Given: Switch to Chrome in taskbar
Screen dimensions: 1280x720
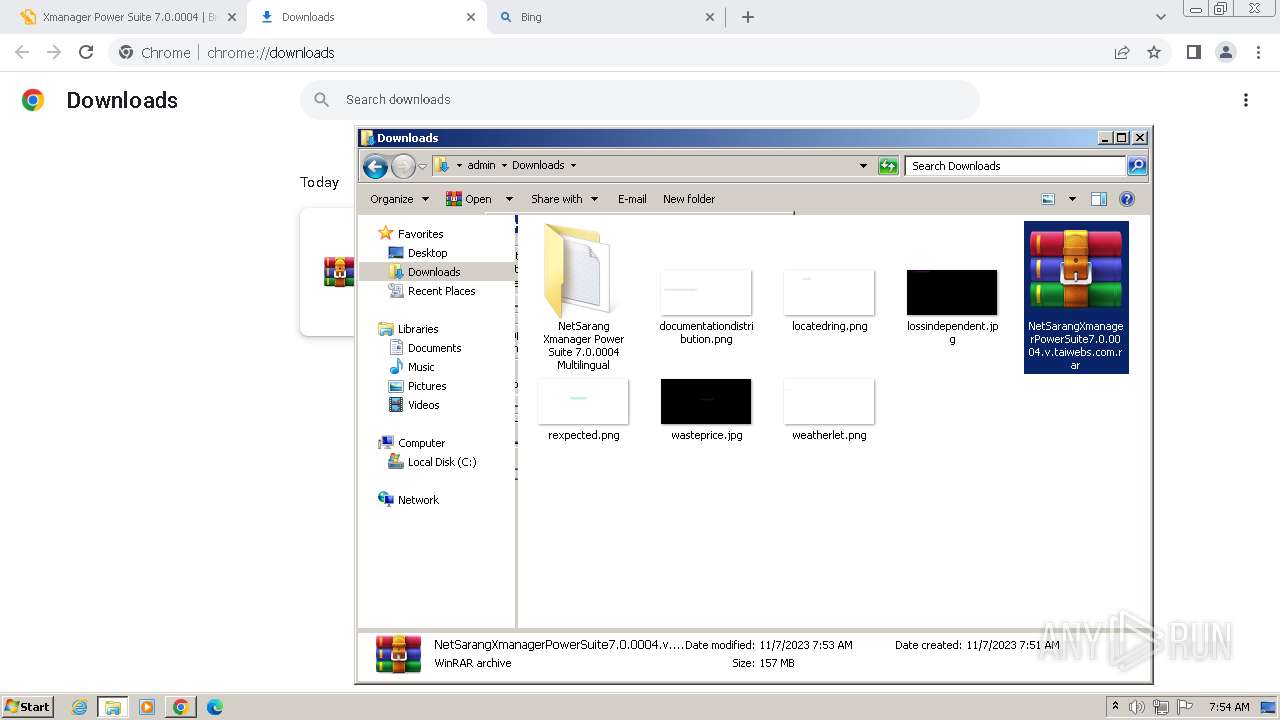Looking at the screenshot, I should 180,707.
